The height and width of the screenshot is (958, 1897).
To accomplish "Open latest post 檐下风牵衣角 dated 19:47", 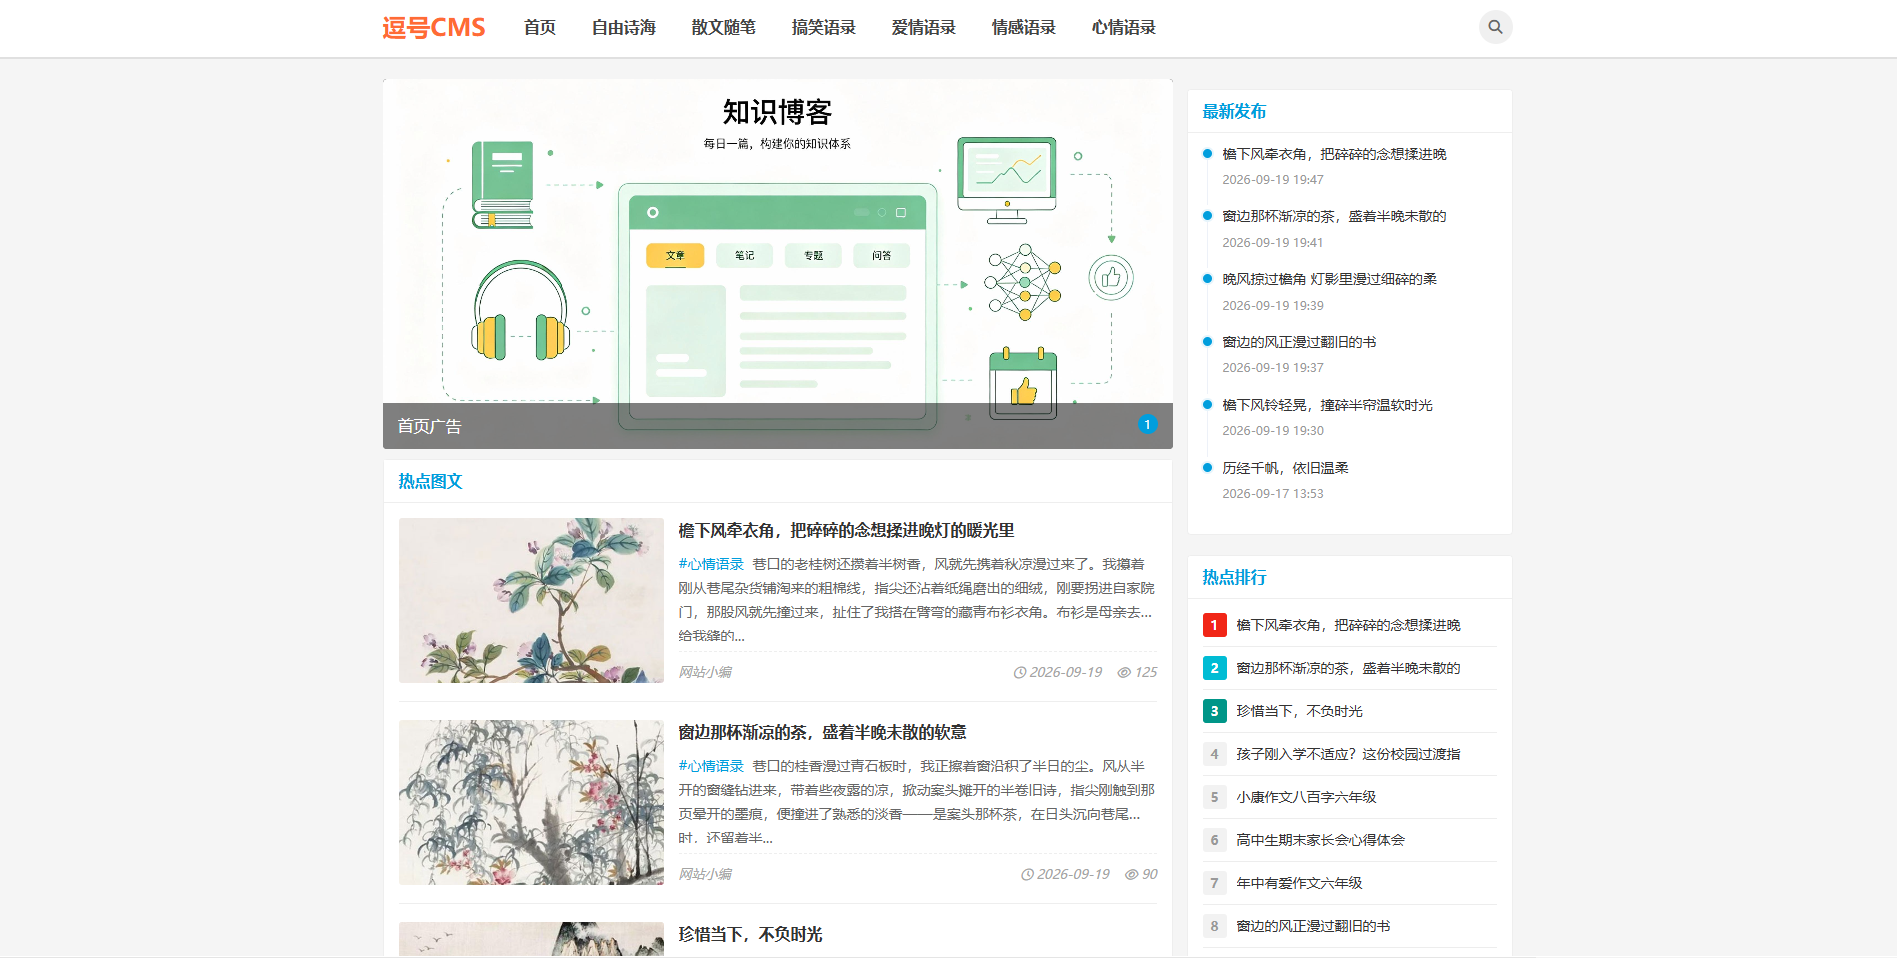I will (1334, 154).
